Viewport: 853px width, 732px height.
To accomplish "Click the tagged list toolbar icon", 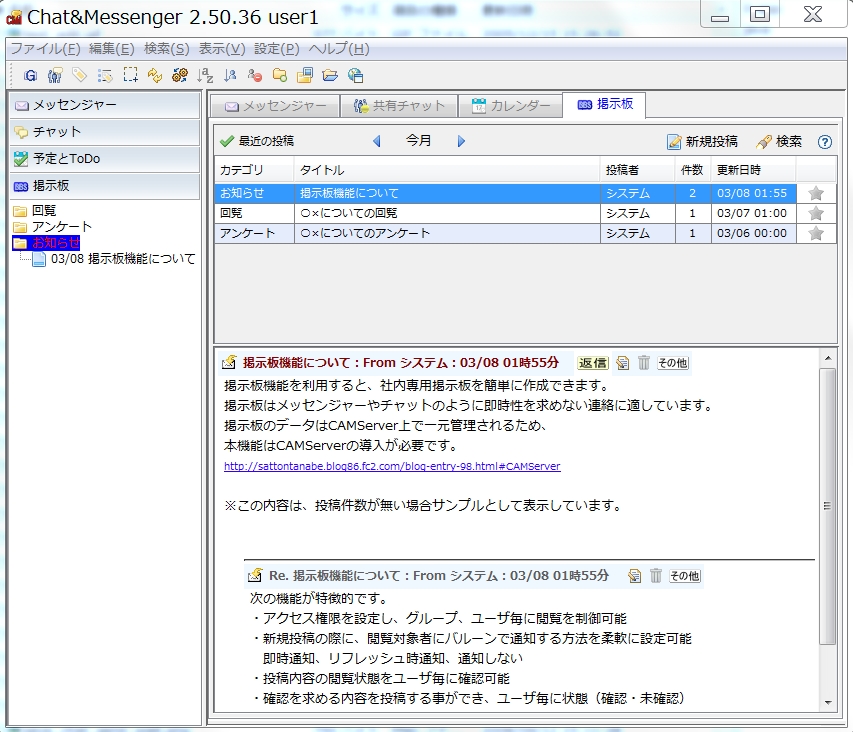I will point(104,76).
